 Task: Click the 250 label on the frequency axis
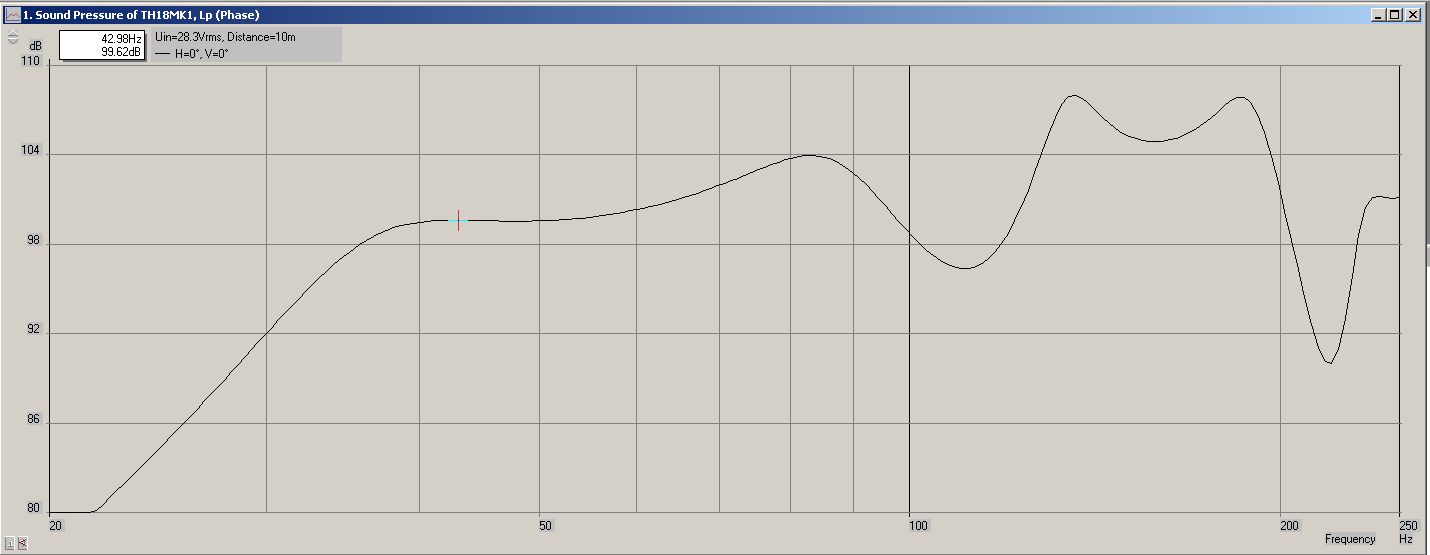pos(1408,525)
